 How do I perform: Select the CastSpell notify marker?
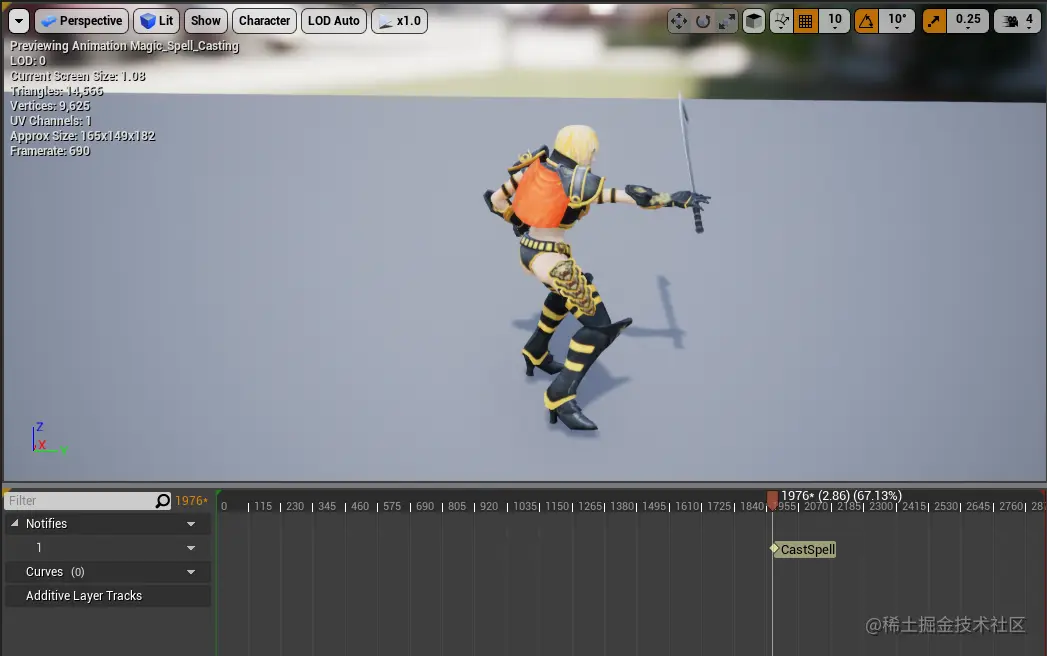coord(803,549)
